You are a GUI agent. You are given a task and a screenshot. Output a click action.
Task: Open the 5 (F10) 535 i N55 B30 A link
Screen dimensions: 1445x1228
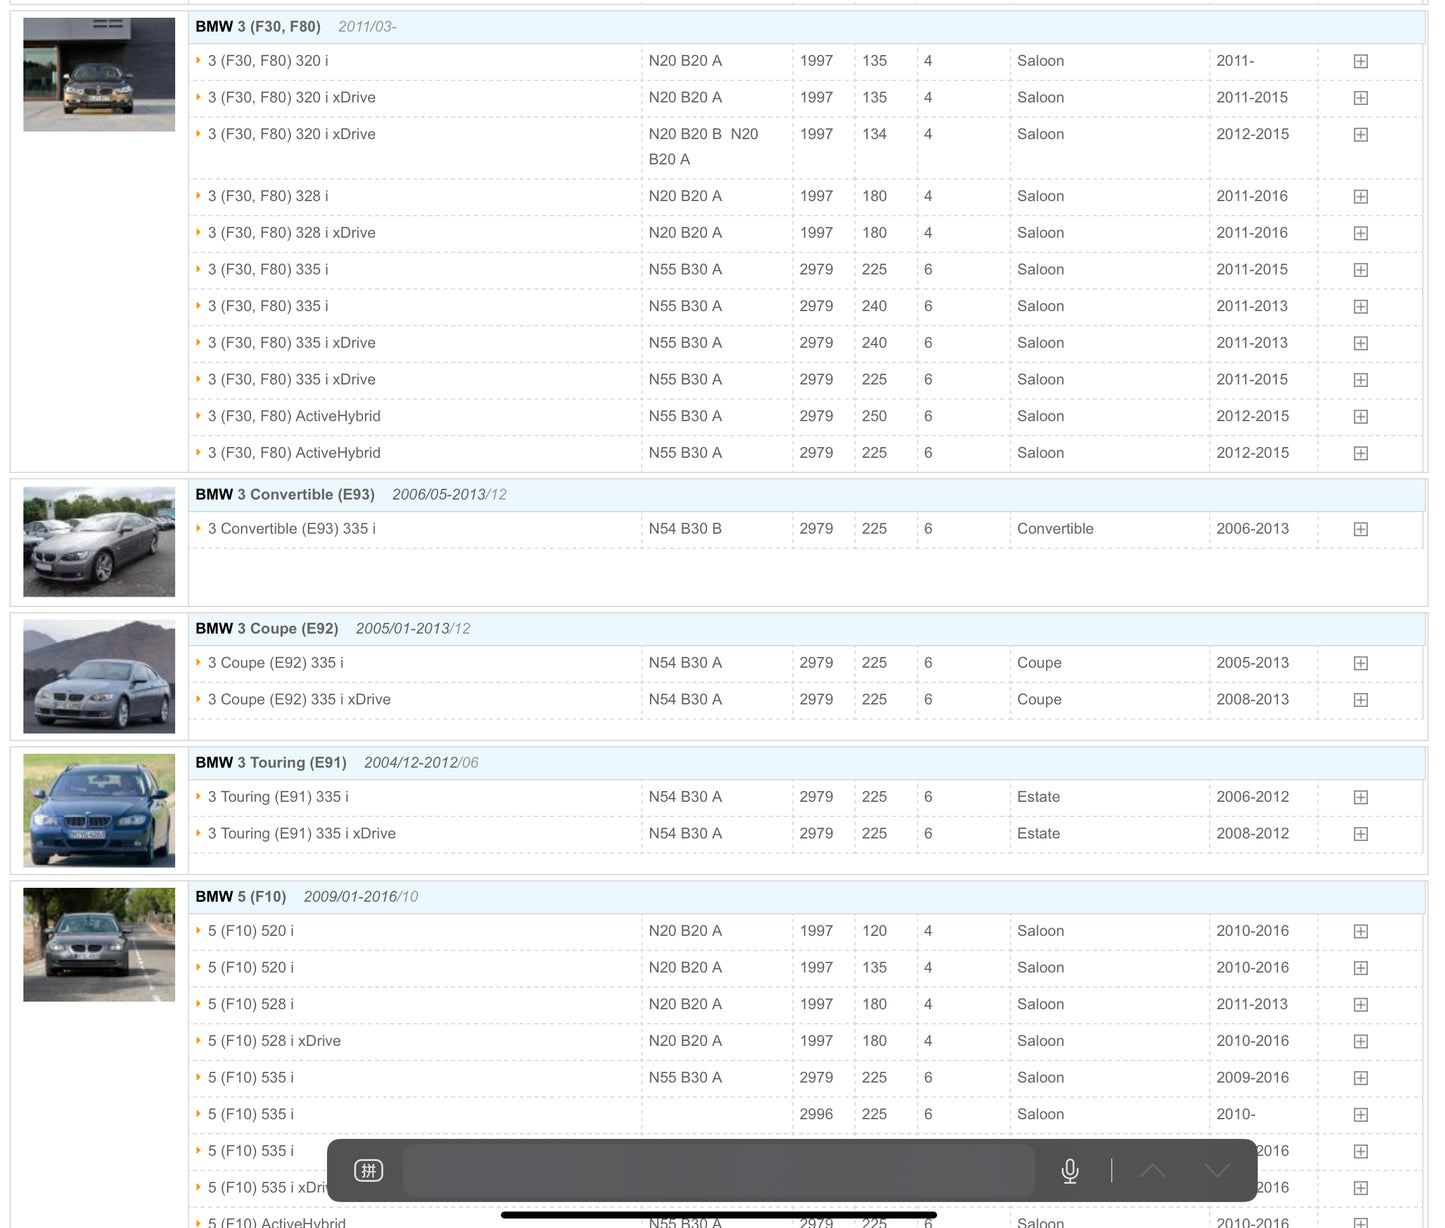pos(250,1078)
